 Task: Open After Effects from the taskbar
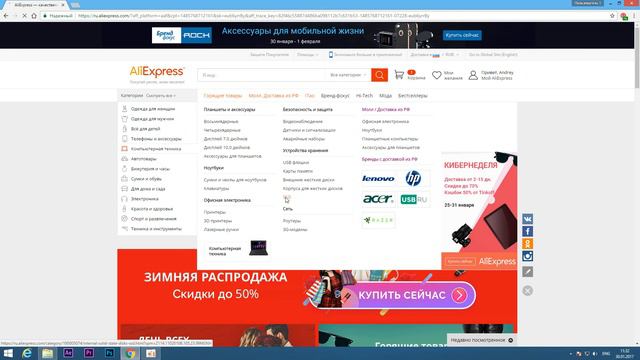coord(68,353)
